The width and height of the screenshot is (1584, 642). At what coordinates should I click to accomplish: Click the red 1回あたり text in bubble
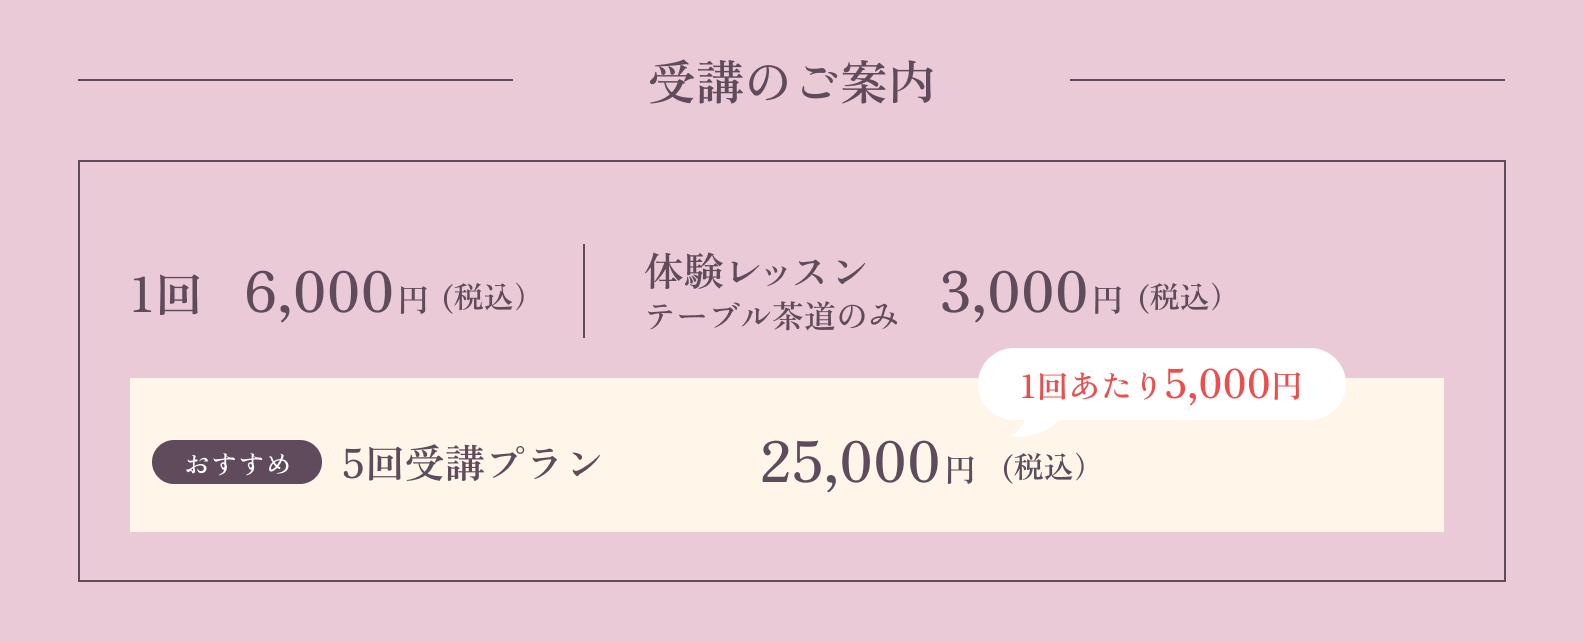[1089, 386]
